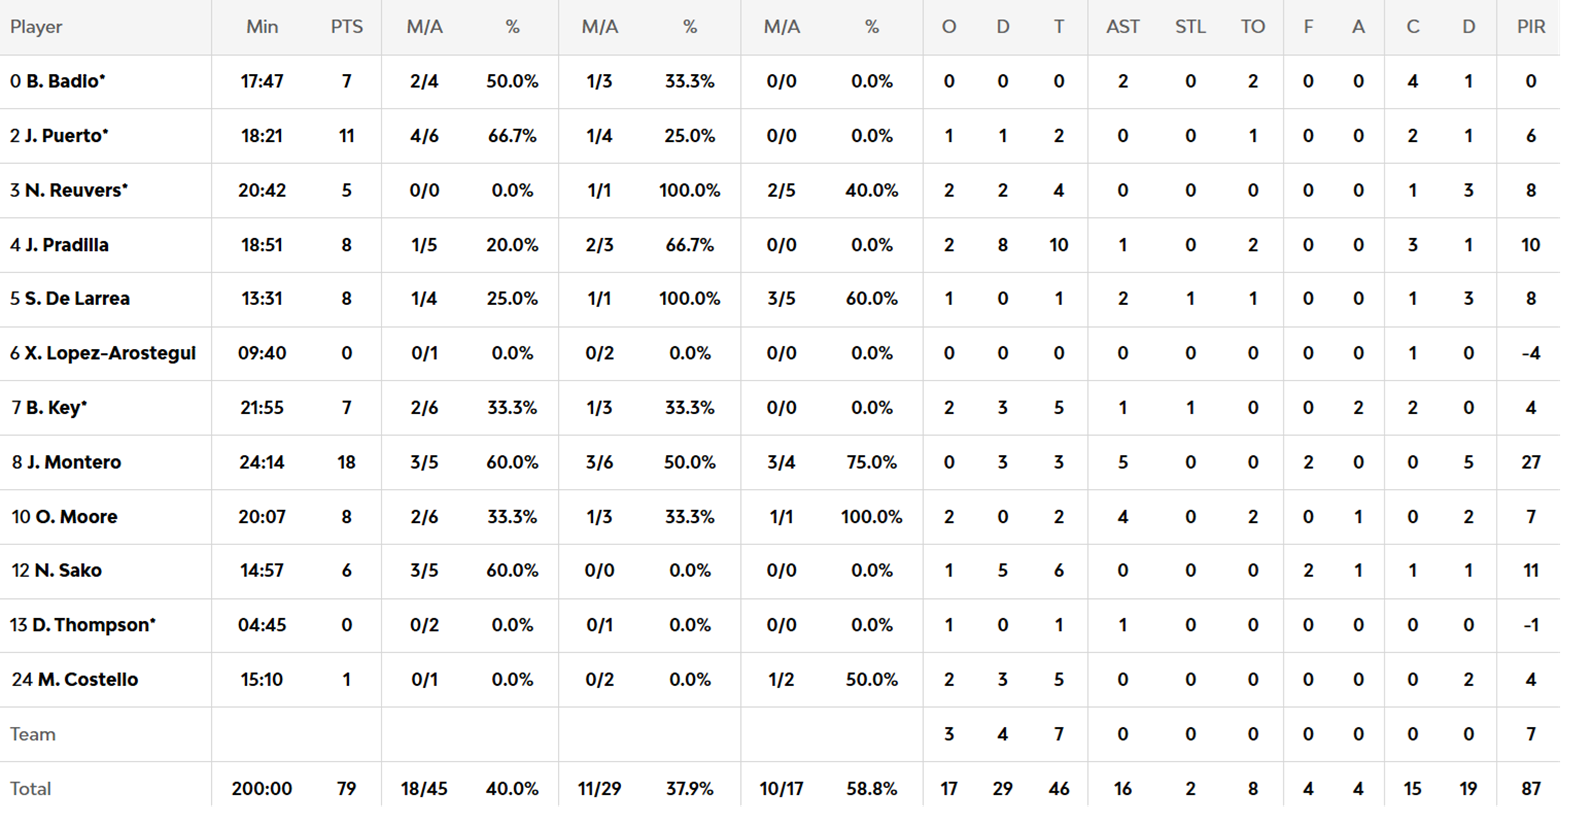Click B. Key player name
The image size is (1593, 827).
click(55, 408)
